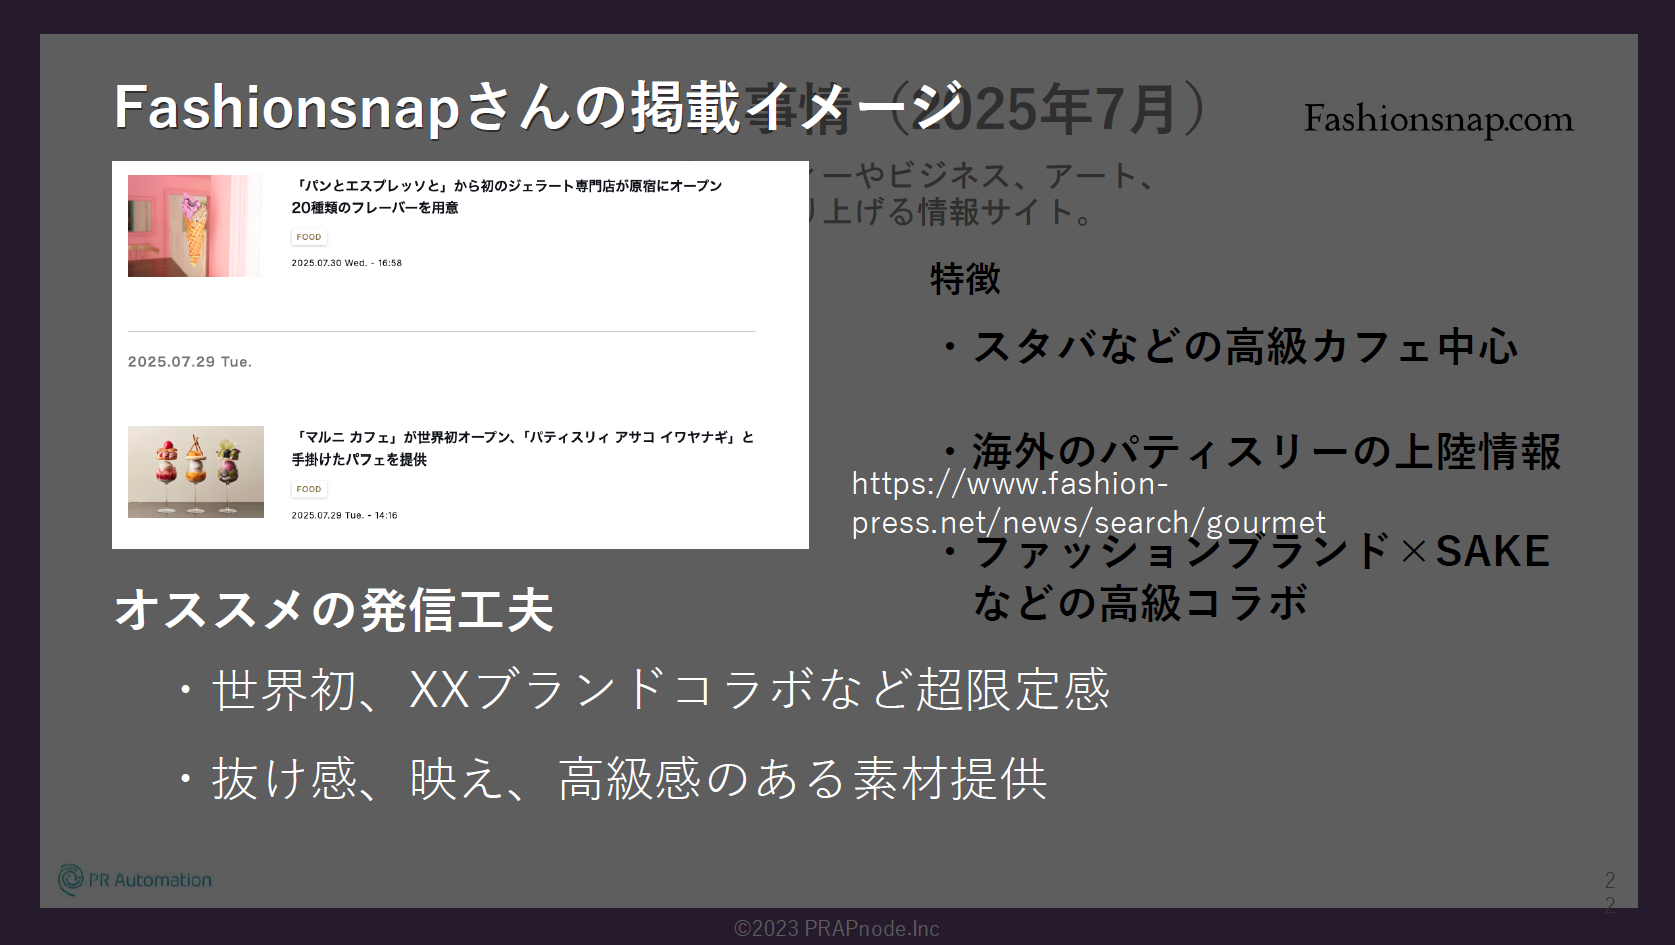Open the fashion-press.net gourmet URL
Viewport: 1675px width, 945px height.
point(1088,503)
